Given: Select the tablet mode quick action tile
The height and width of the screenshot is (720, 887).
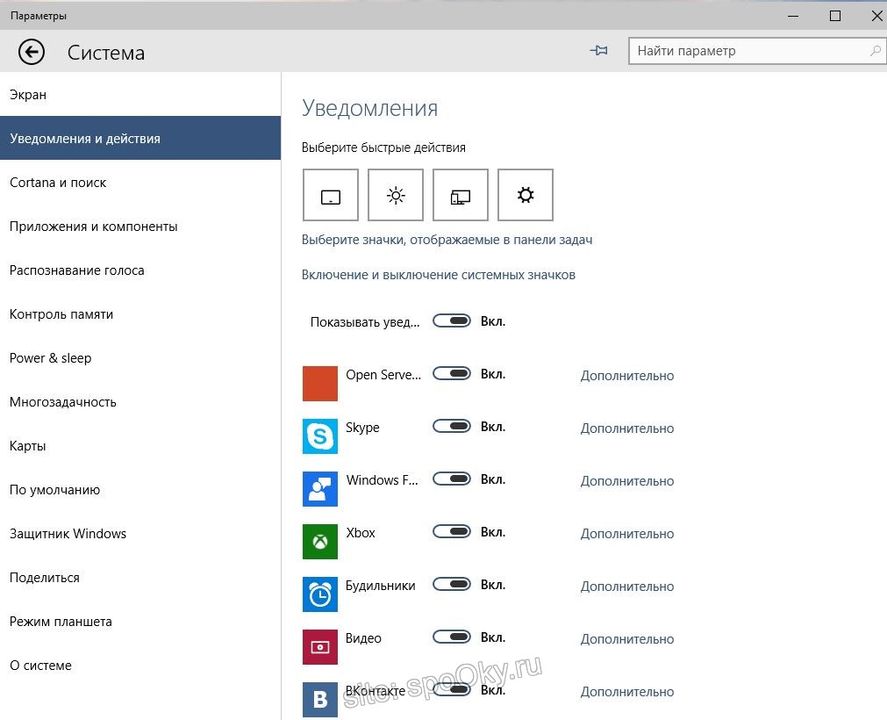Looking at the screenshot, I should tap(330, 194).
